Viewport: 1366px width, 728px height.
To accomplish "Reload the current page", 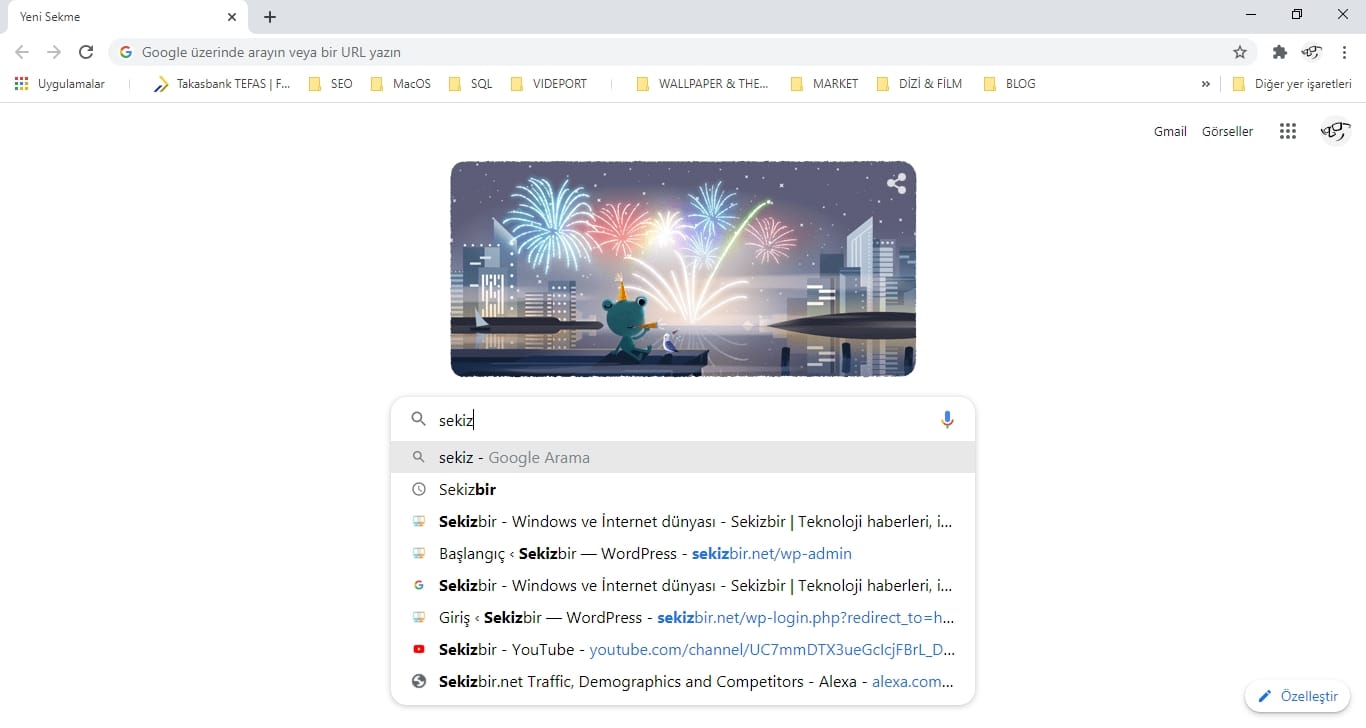I will coord(86,52).
